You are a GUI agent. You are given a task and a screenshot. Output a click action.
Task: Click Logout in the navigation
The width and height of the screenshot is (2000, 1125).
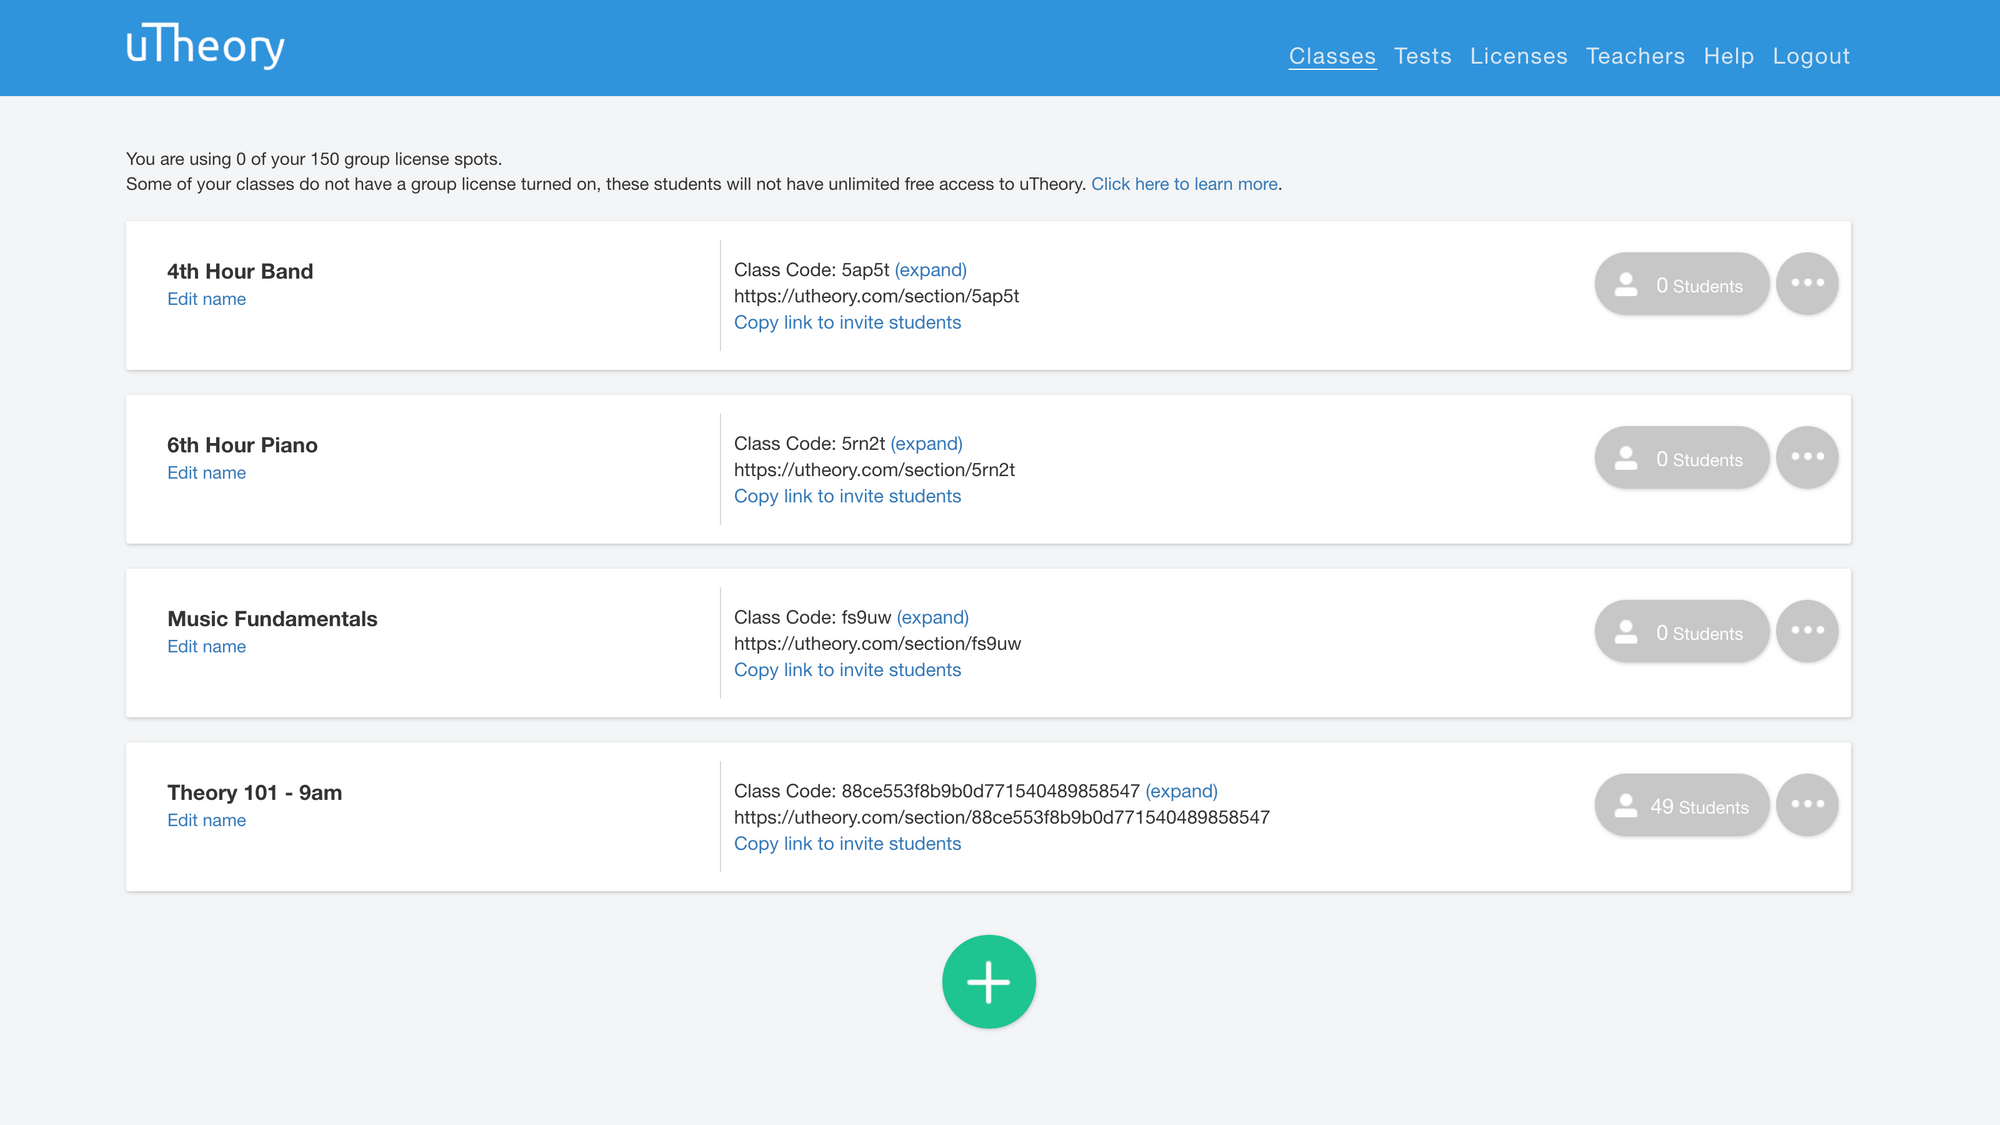1811,56
